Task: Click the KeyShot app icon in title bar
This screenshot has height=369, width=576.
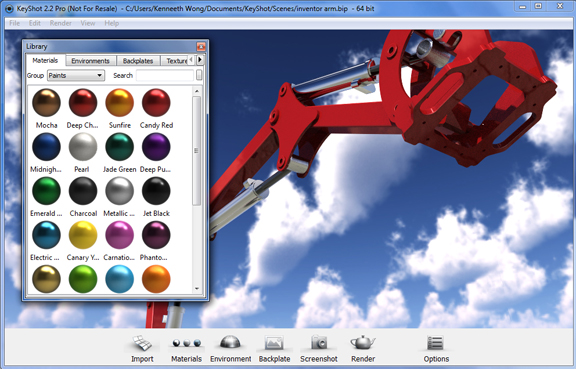Action: (x=10, y=8)
